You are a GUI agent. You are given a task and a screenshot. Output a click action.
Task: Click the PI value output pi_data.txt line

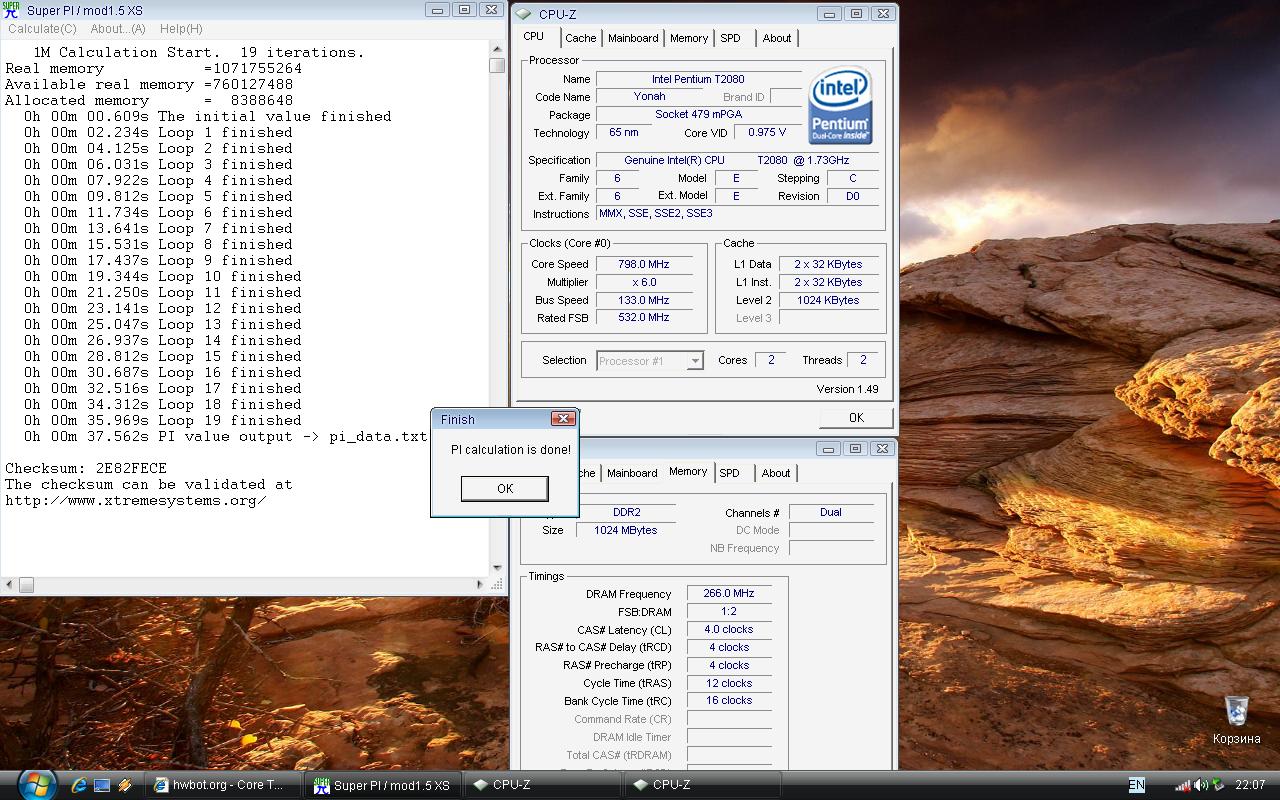[226, 436]
